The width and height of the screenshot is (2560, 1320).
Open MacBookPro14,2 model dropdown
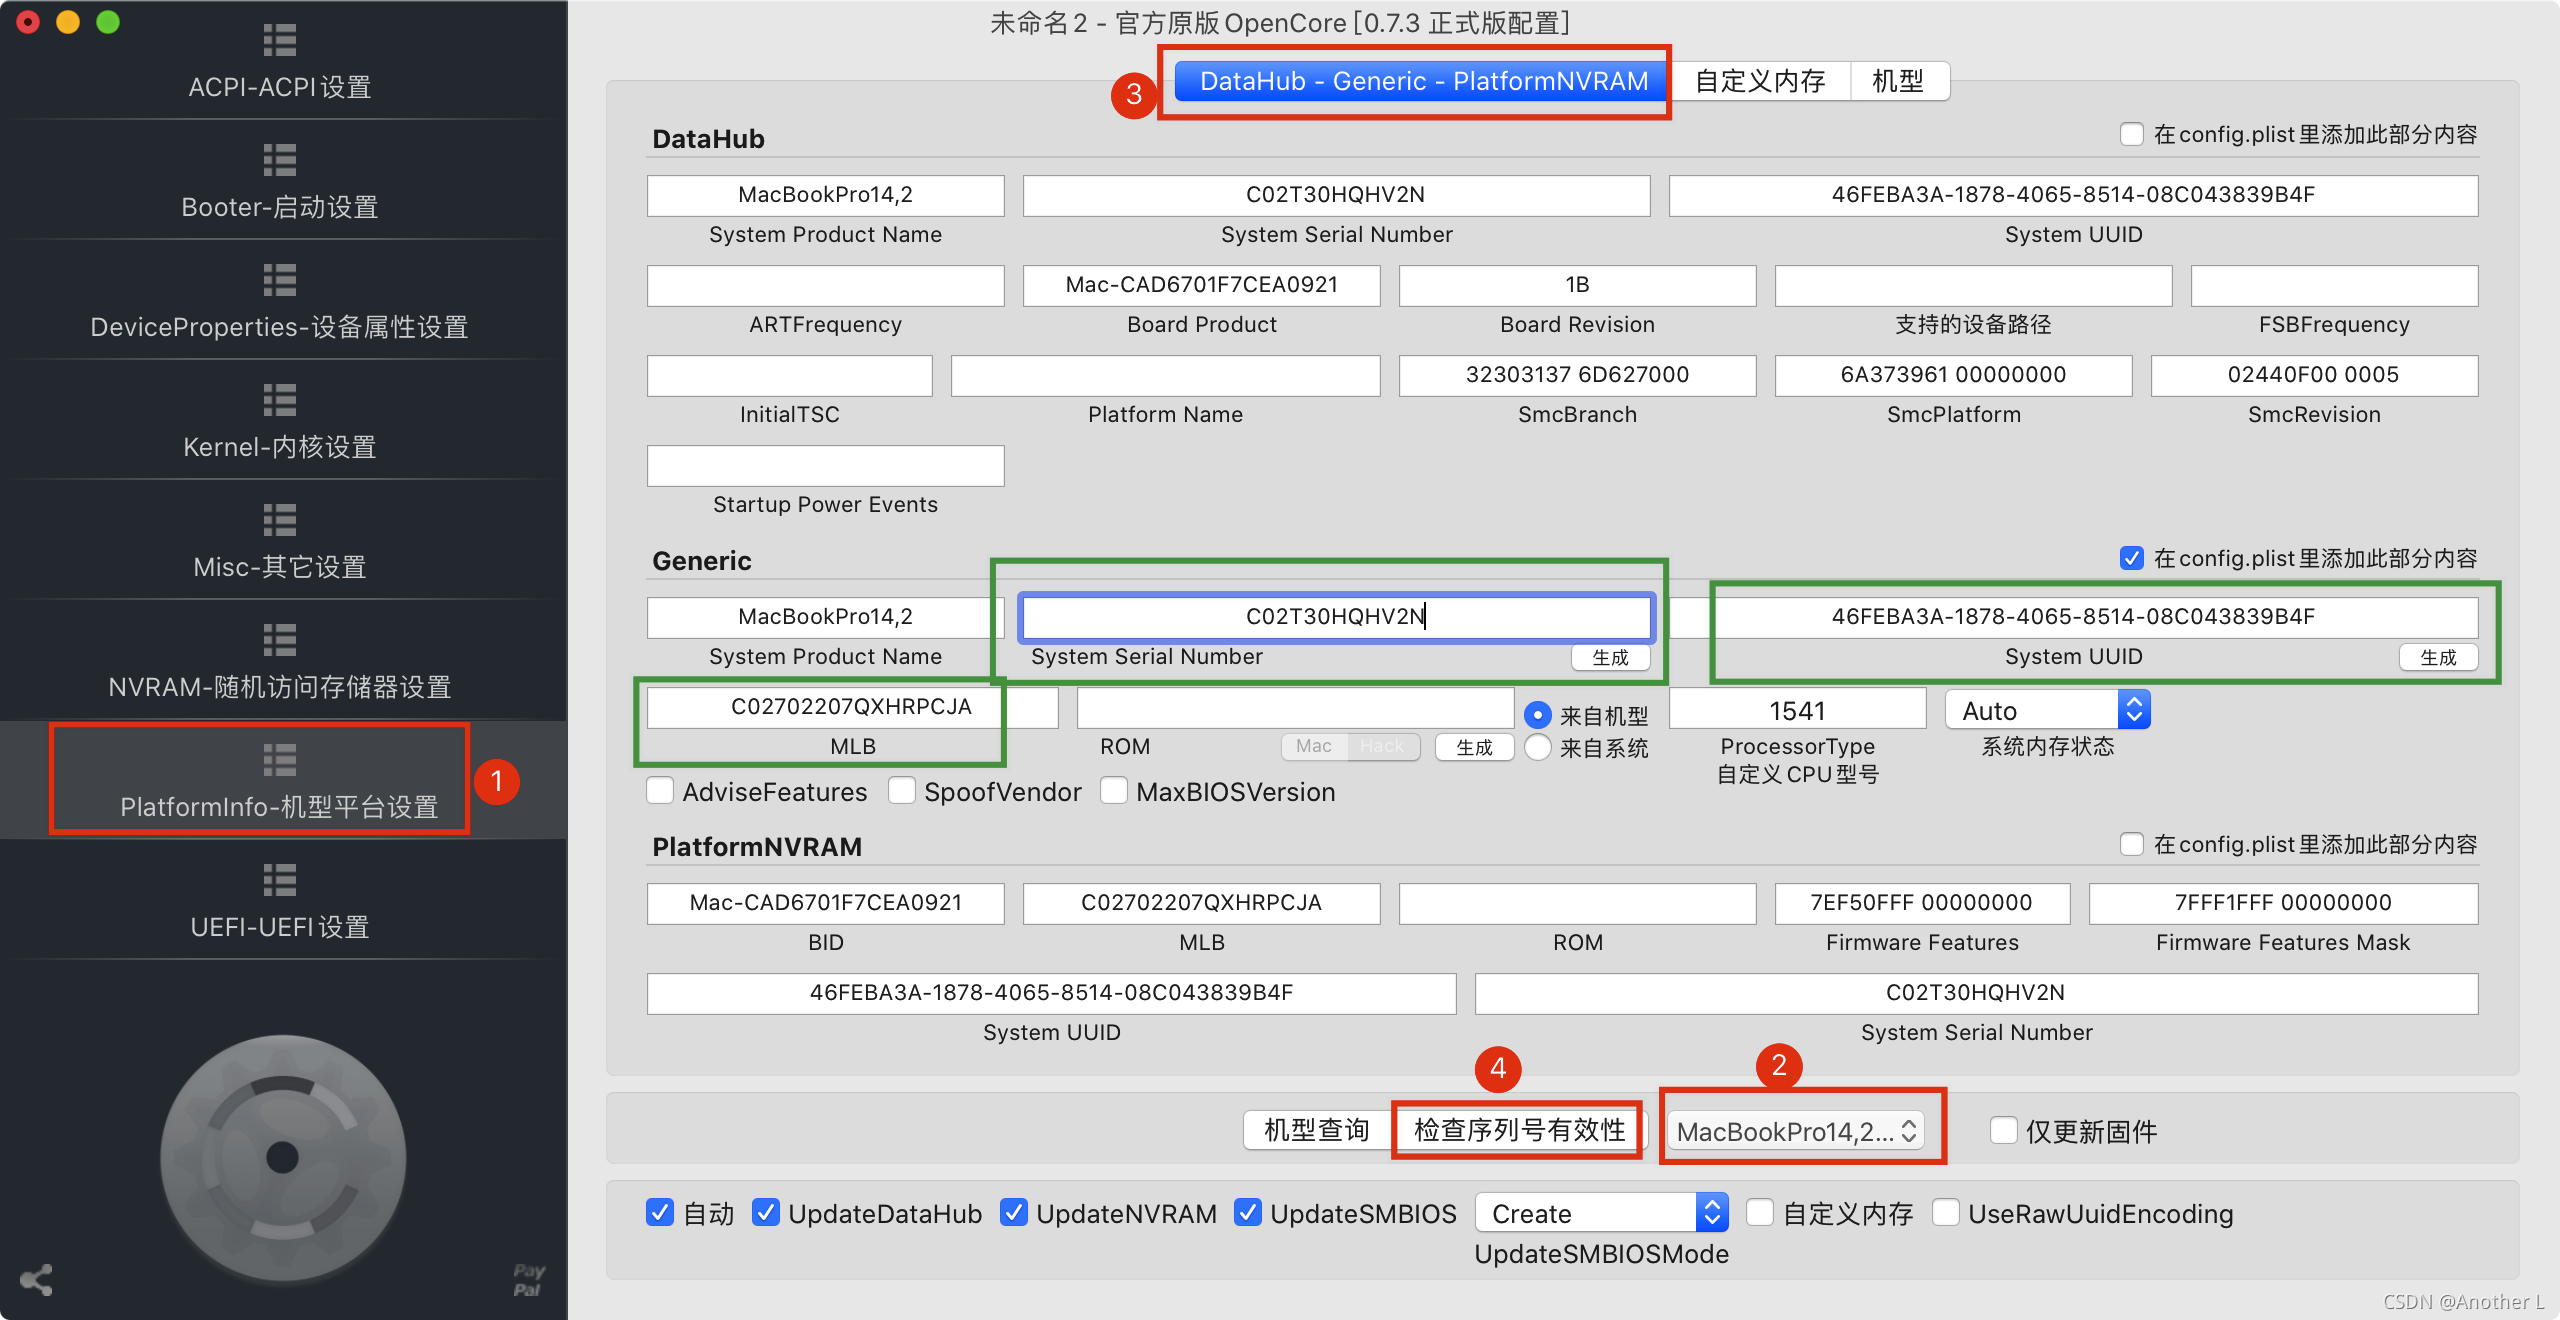click(1796, 1131)
